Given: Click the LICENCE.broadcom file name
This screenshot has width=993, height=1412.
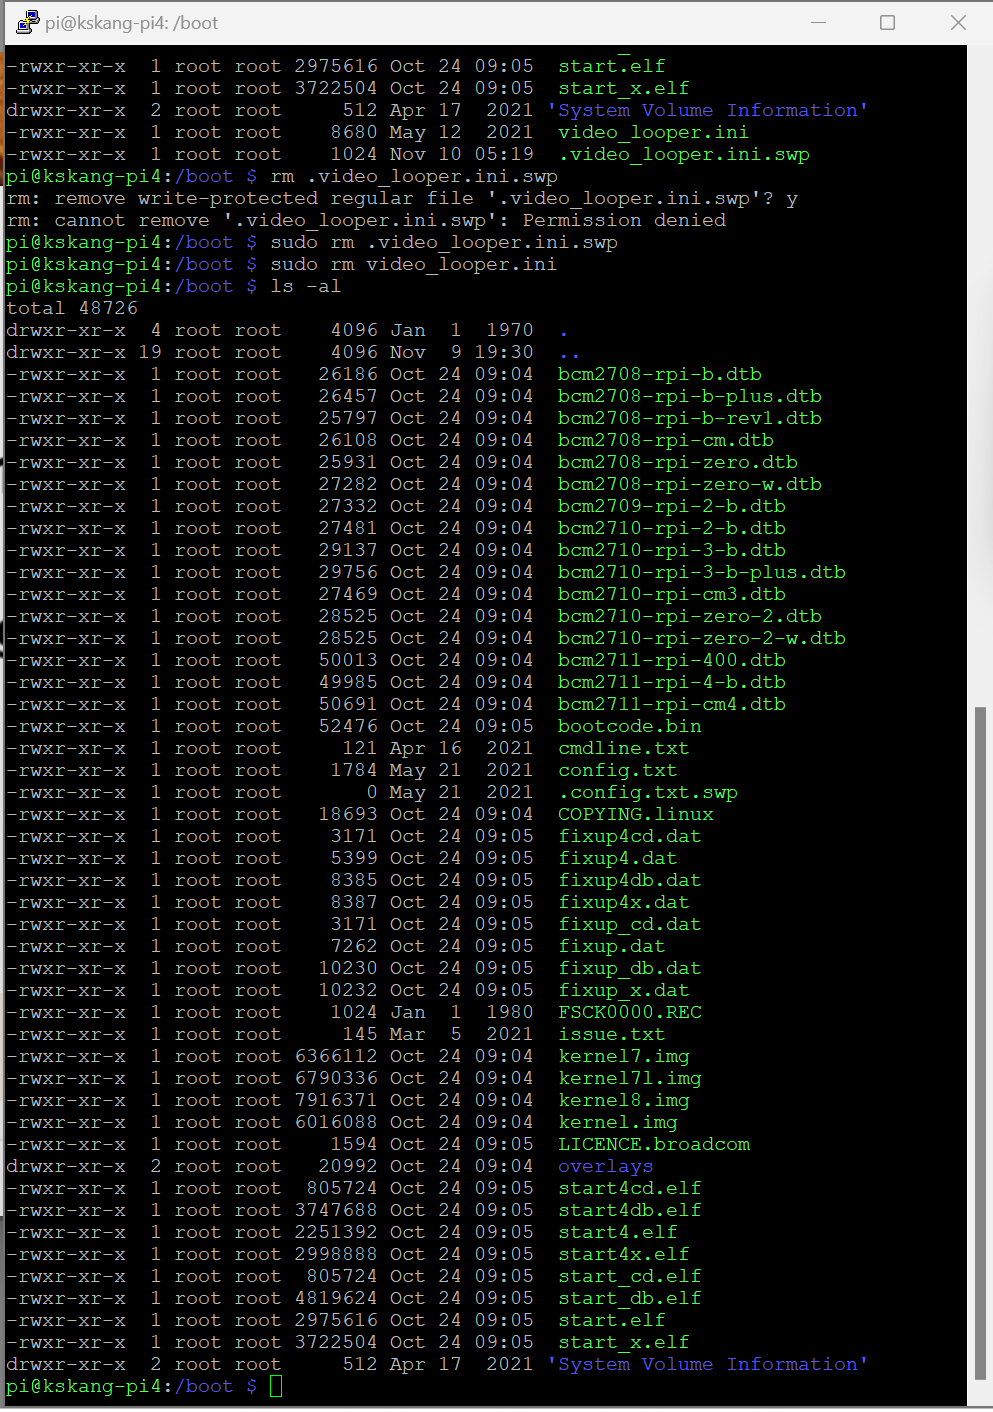Looking at the screenshot, I should coord(653,1144).
